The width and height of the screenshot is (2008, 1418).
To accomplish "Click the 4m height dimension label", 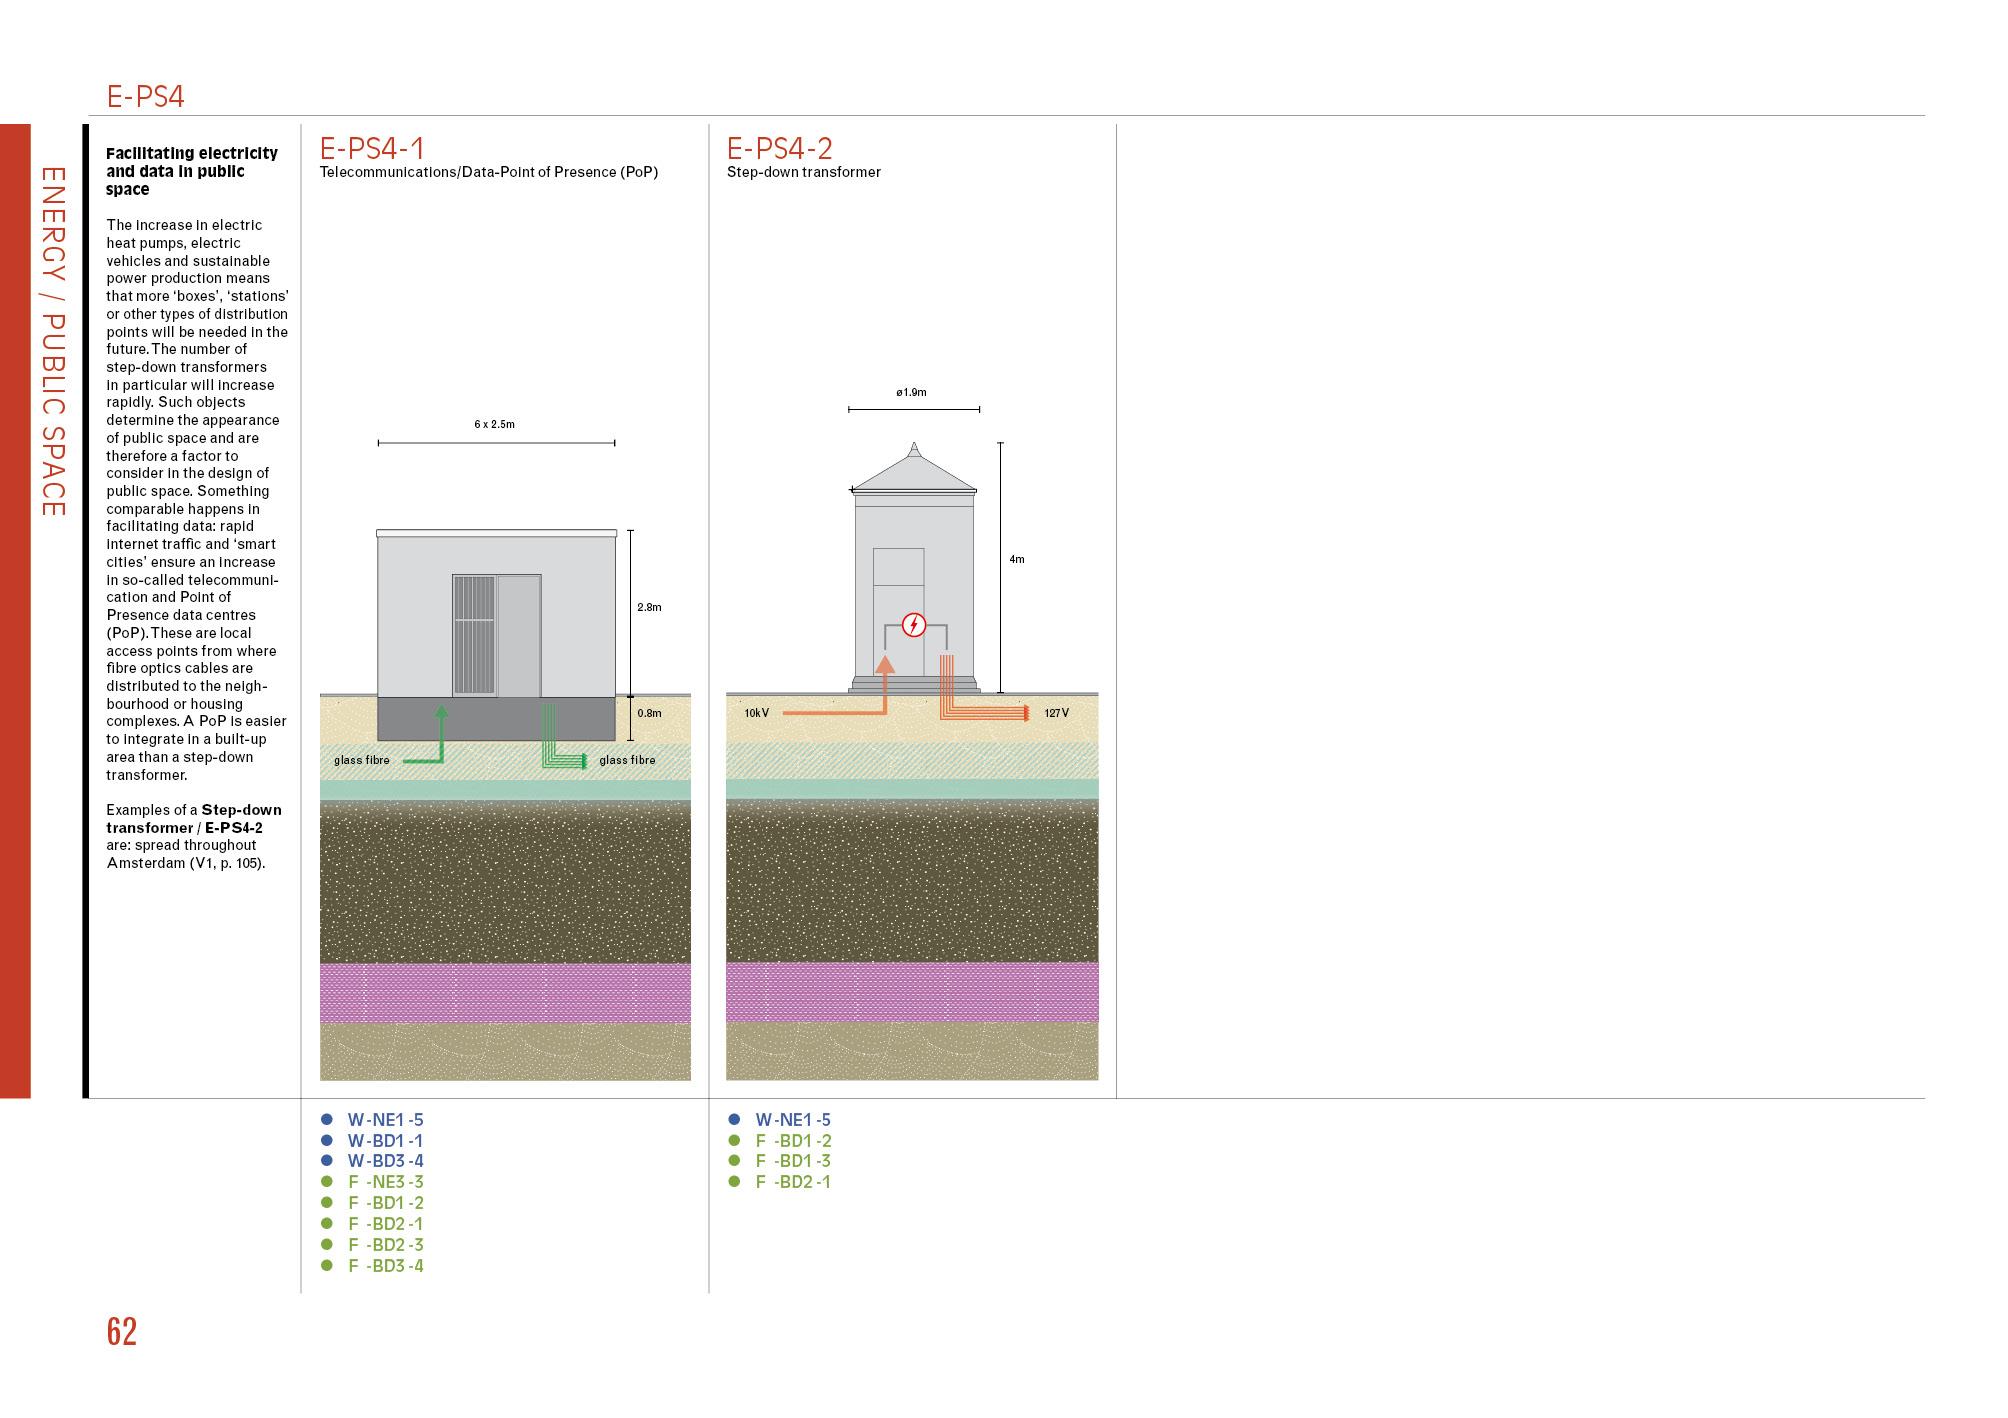I will pos(1016,560).
